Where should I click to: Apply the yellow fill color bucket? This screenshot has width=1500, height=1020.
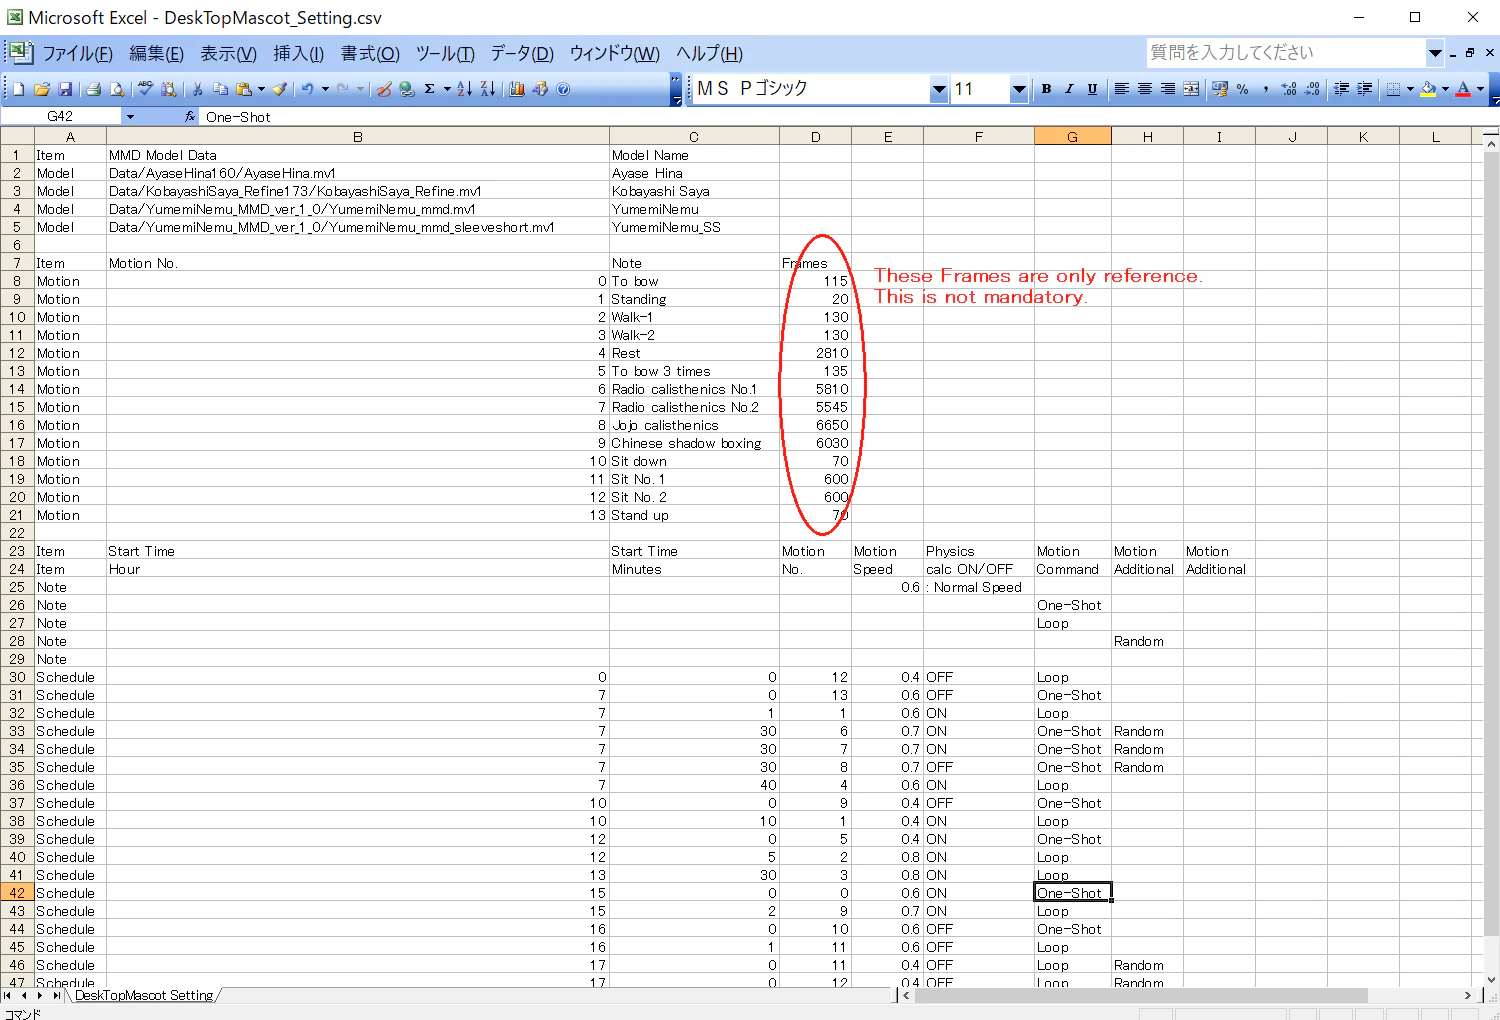[x=1428, y=89]
